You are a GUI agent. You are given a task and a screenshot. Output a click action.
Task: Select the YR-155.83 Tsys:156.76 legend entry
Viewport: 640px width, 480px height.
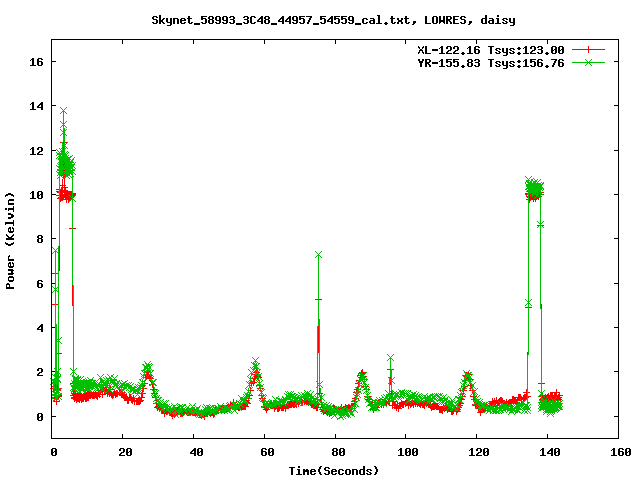click(x=511, y=63)
